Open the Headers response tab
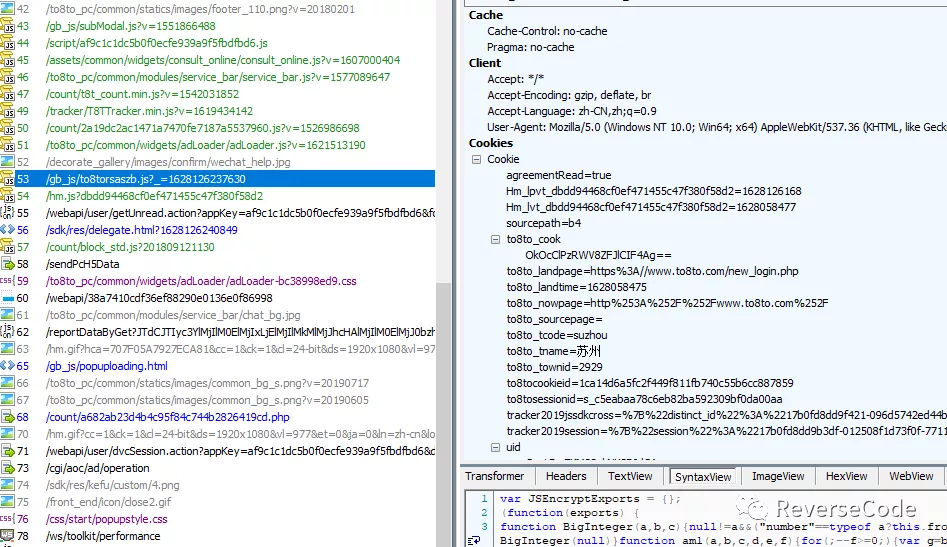Viewport: 947px width, 547px height. coord(566,476)
